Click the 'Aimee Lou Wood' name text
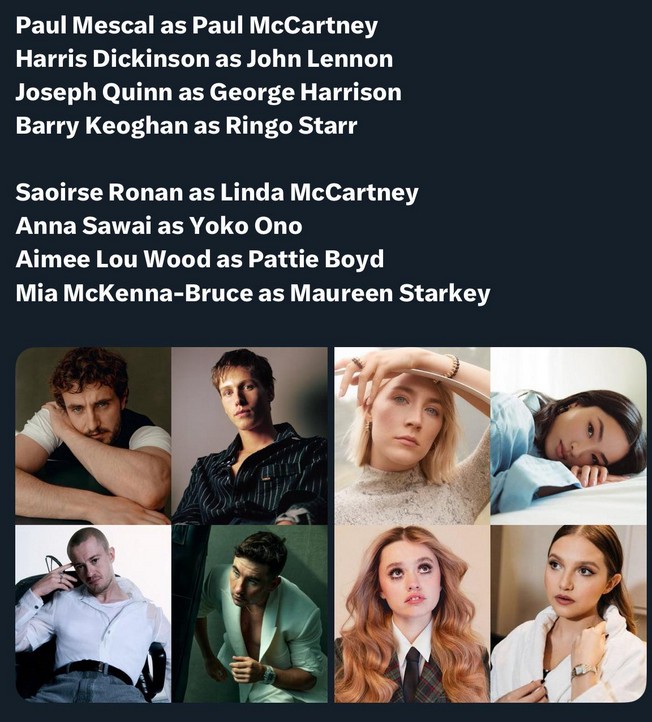Image resolution: width=652 pixels, height=722 pixels. point(113,259)
